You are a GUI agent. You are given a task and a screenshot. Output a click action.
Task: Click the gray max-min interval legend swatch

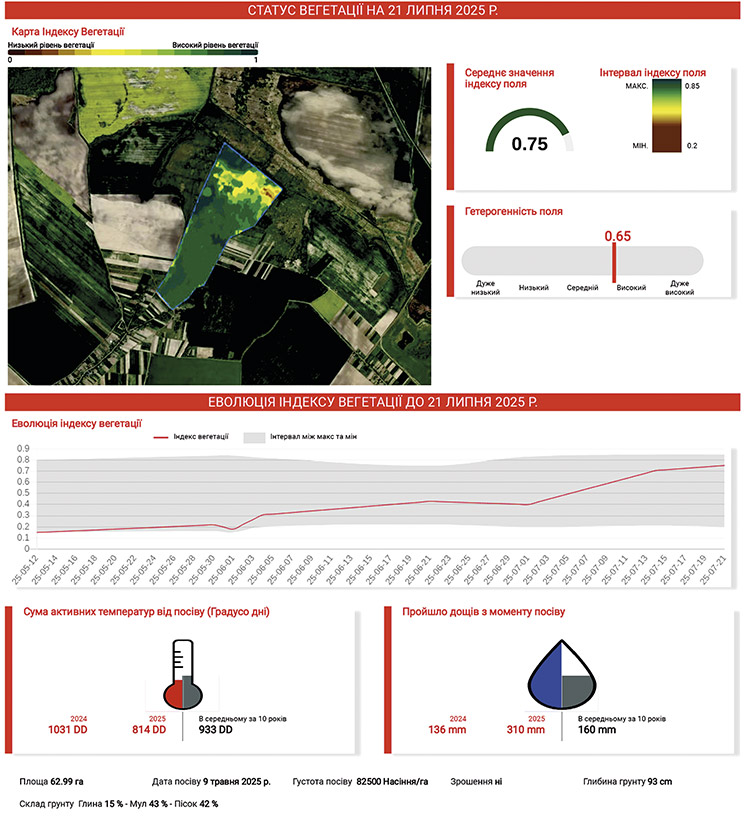point(254,436)
